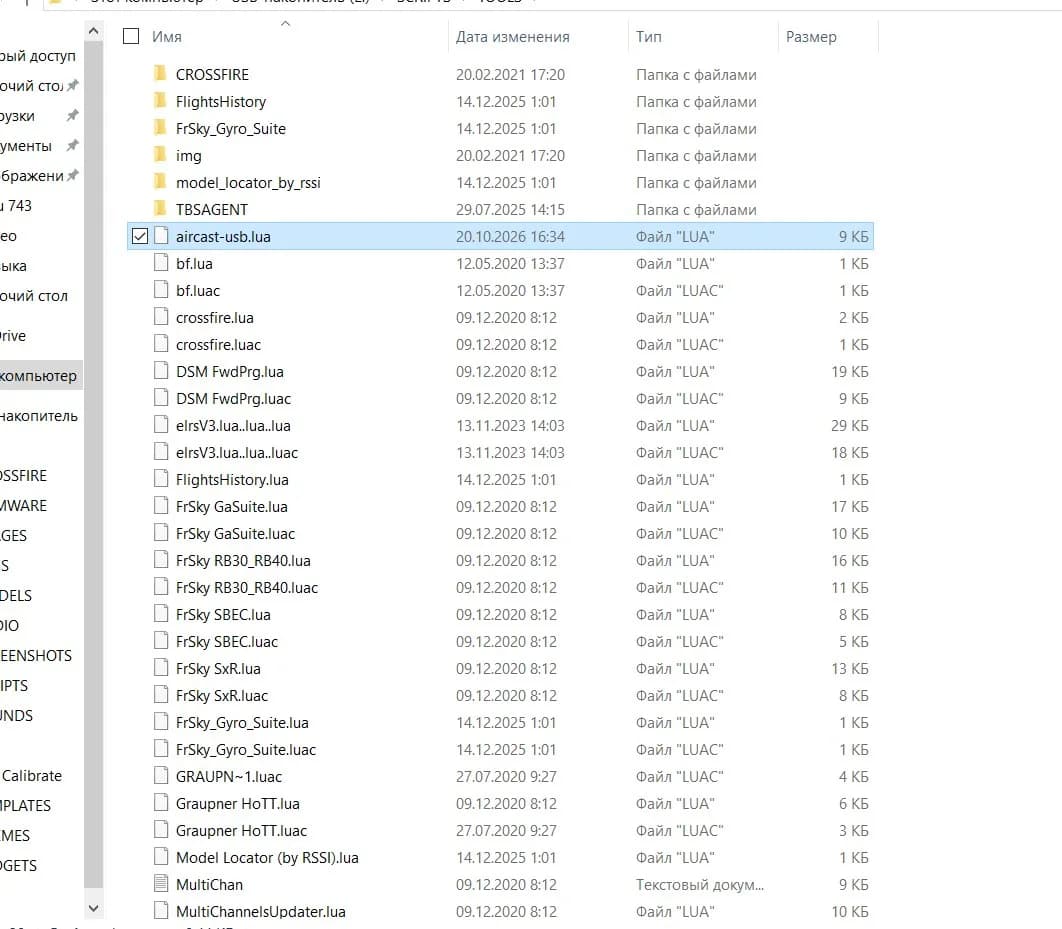This screenshot has width=1062, height=929.
Task: Open 'Calibrate' item in navigation pane
Action: (31, 775)
